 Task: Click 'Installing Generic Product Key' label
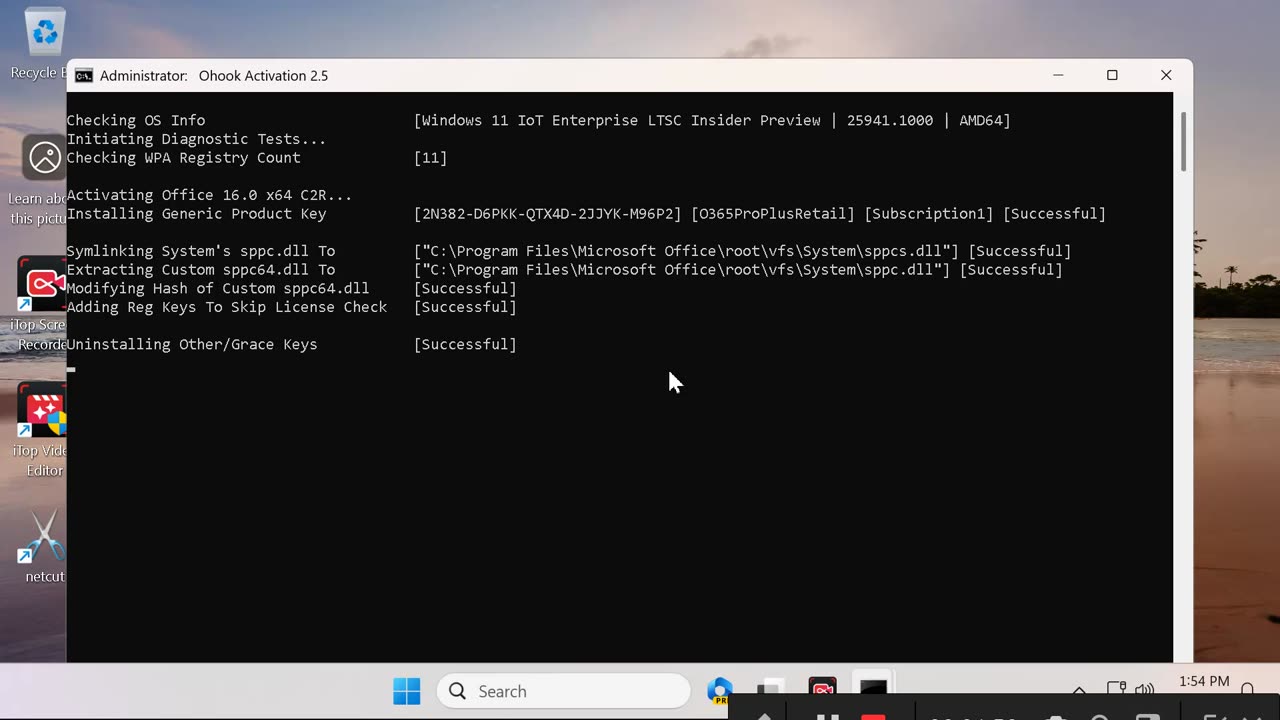click(x=196, y=213)
